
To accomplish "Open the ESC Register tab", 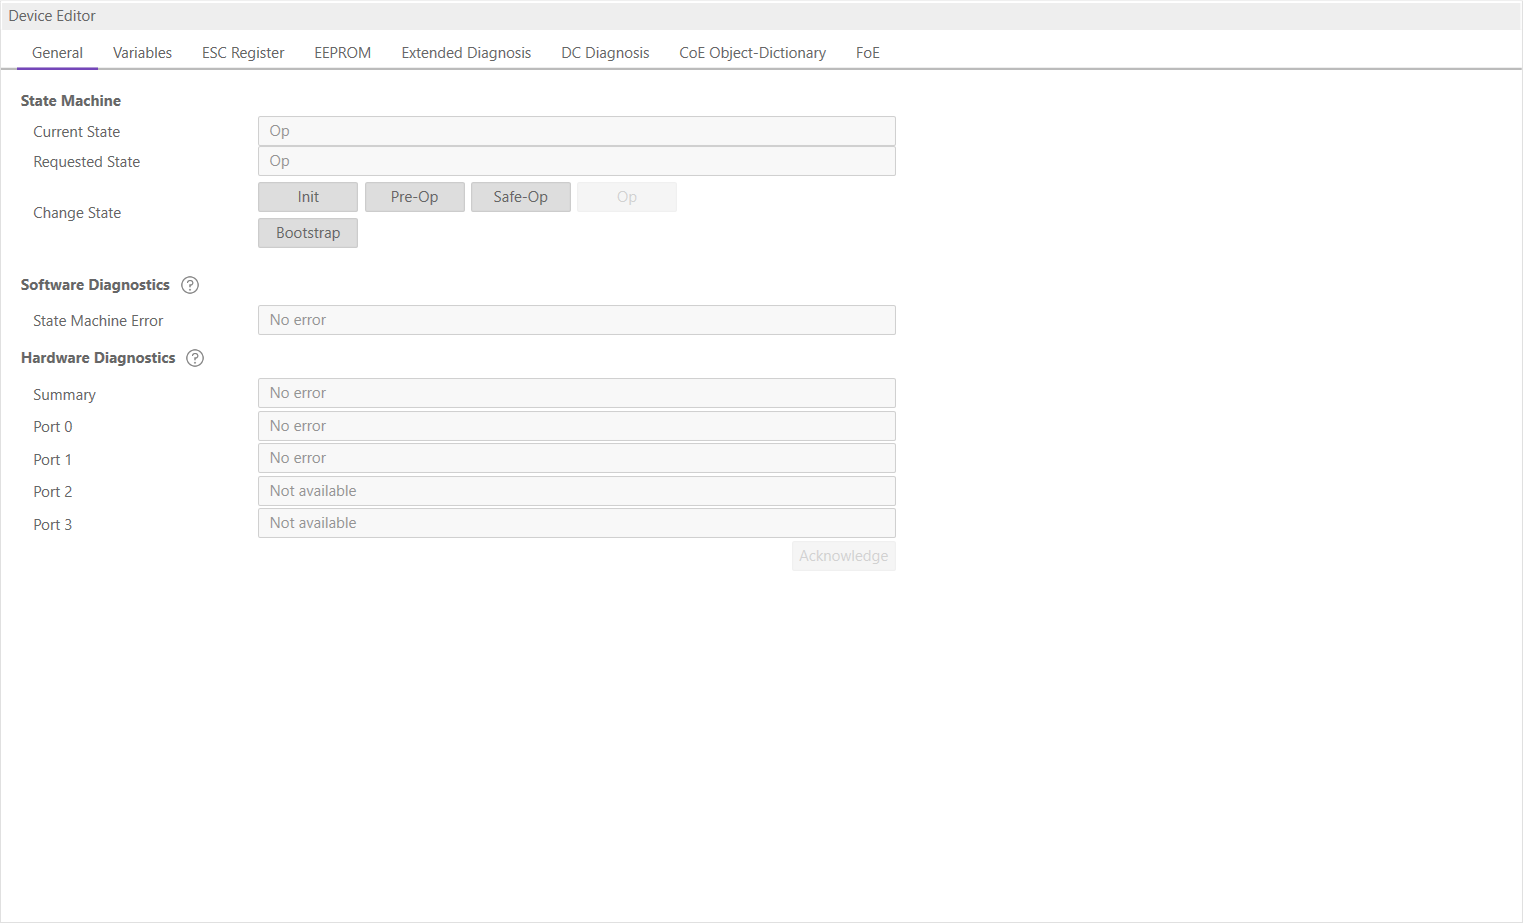I will 243,53.
